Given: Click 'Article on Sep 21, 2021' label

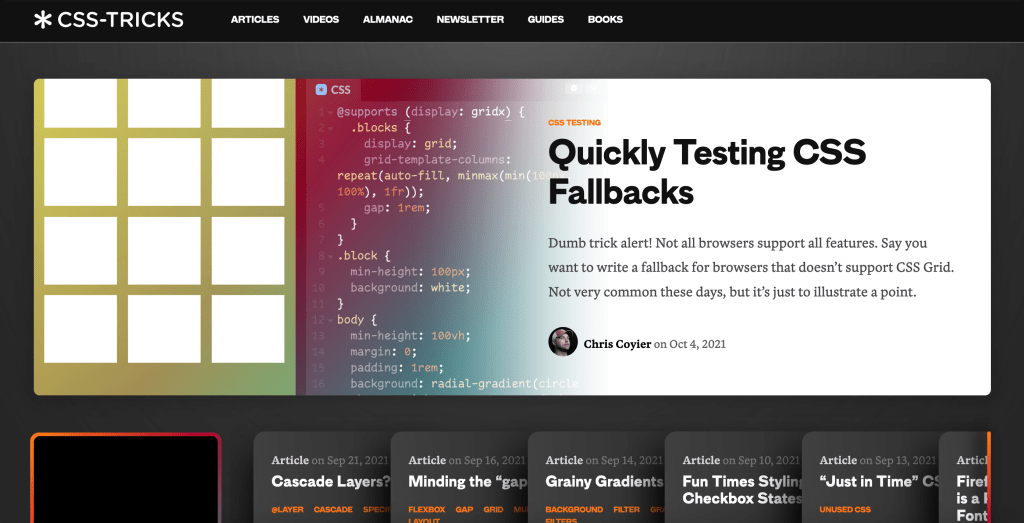Looking at the screenshot, I should tap(330, 460).
